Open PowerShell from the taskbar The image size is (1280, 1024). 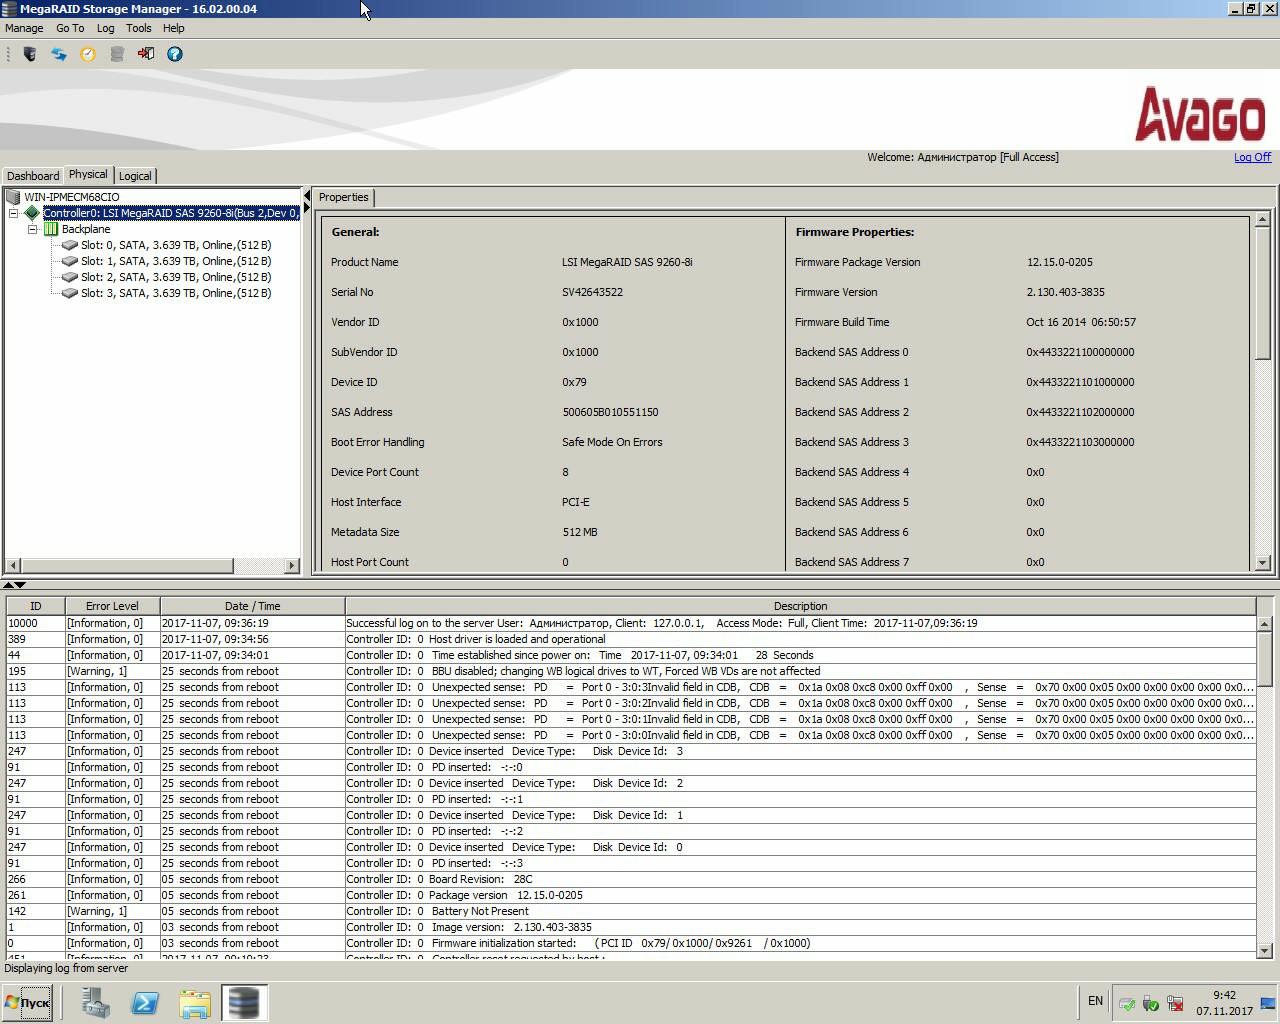145,1002
